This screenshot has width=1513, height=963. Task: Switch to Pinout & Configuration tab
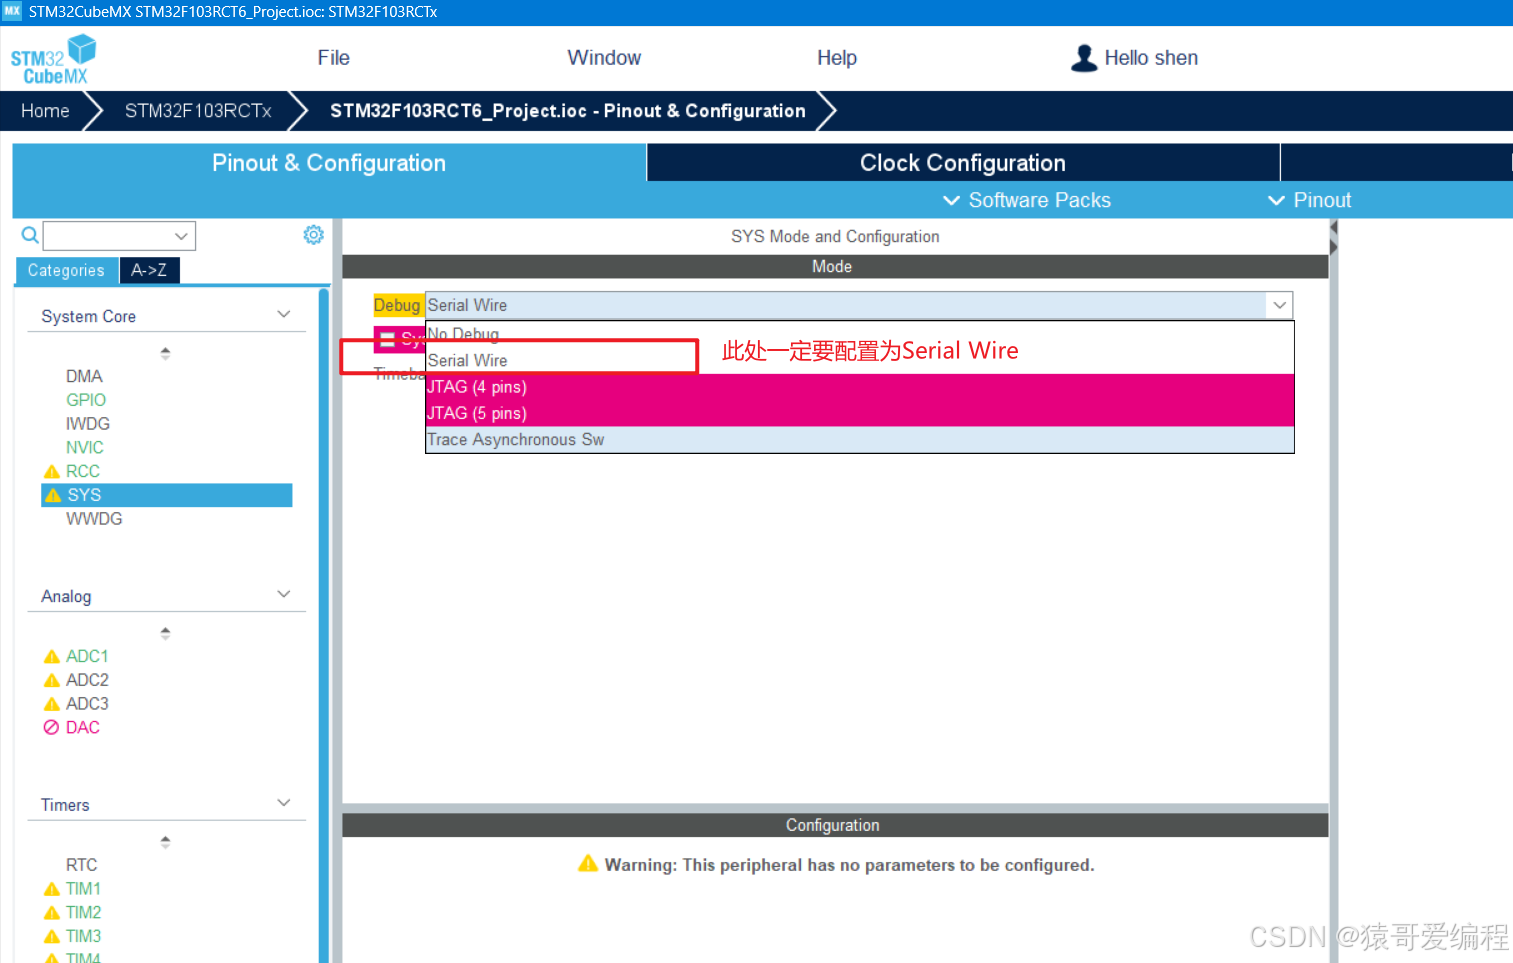click(329, 163)
